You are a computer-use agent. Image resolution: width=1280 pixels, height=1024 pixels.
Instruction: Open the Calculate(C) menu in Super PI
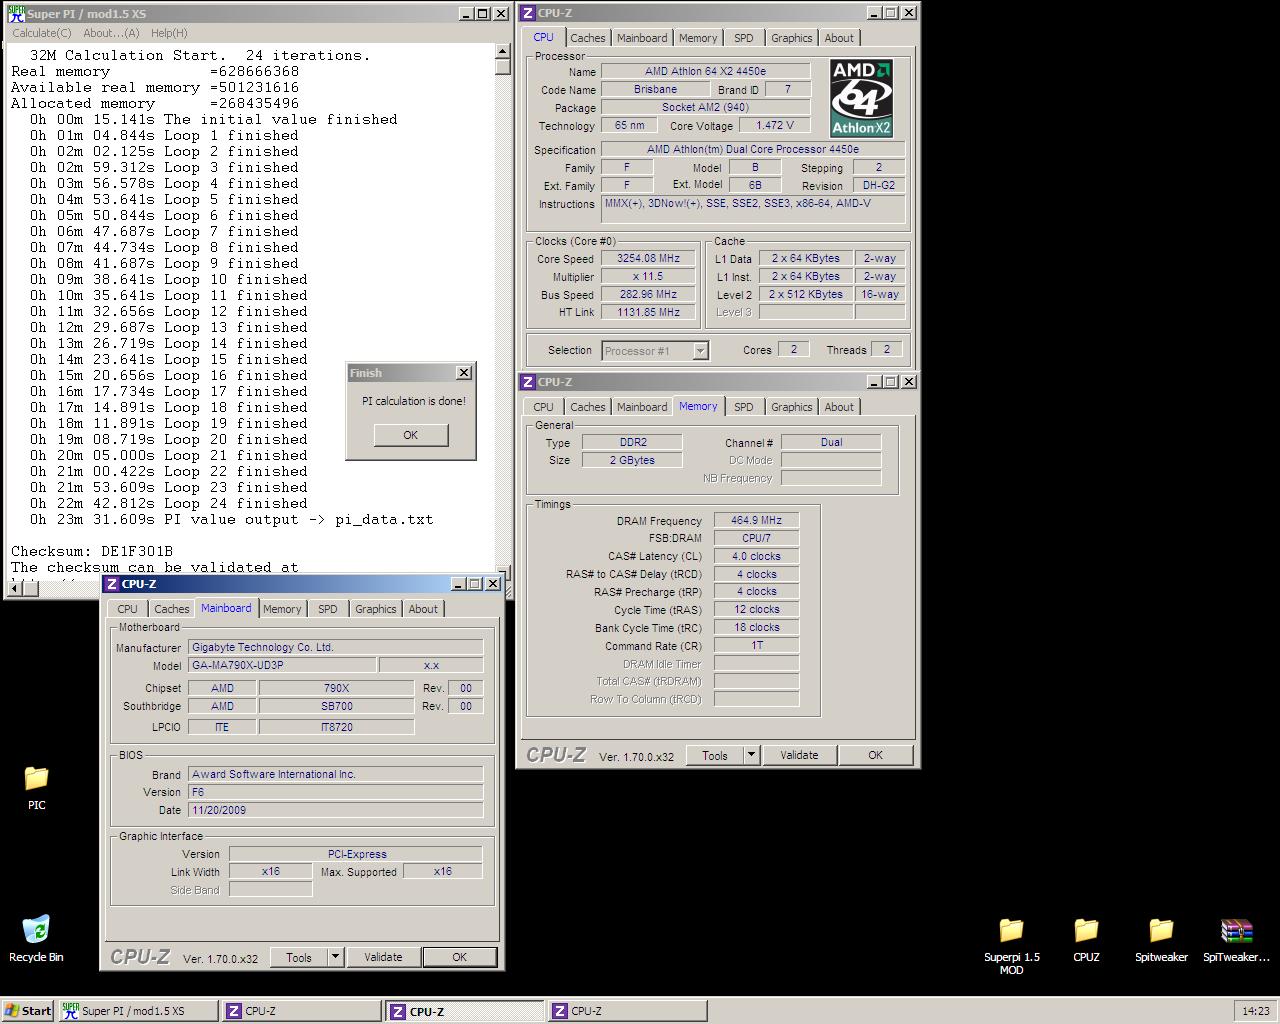[42, 33]
